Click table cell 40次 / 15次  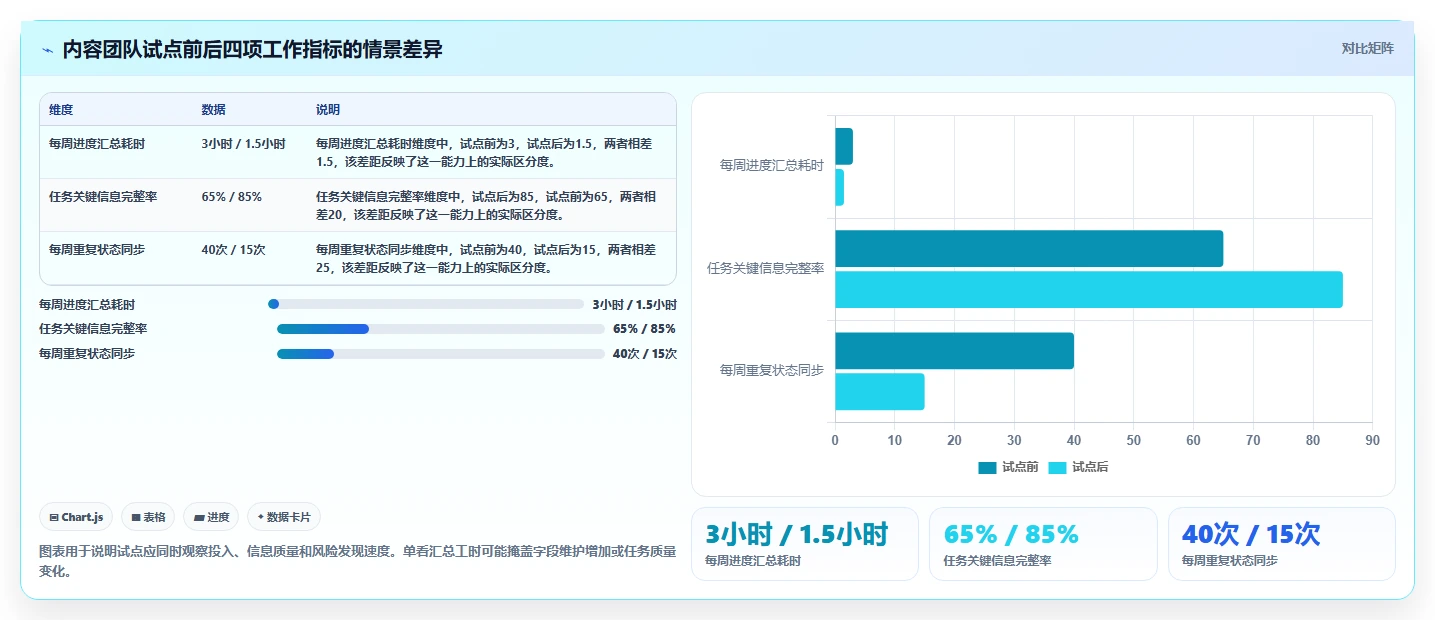pos(233,250)
